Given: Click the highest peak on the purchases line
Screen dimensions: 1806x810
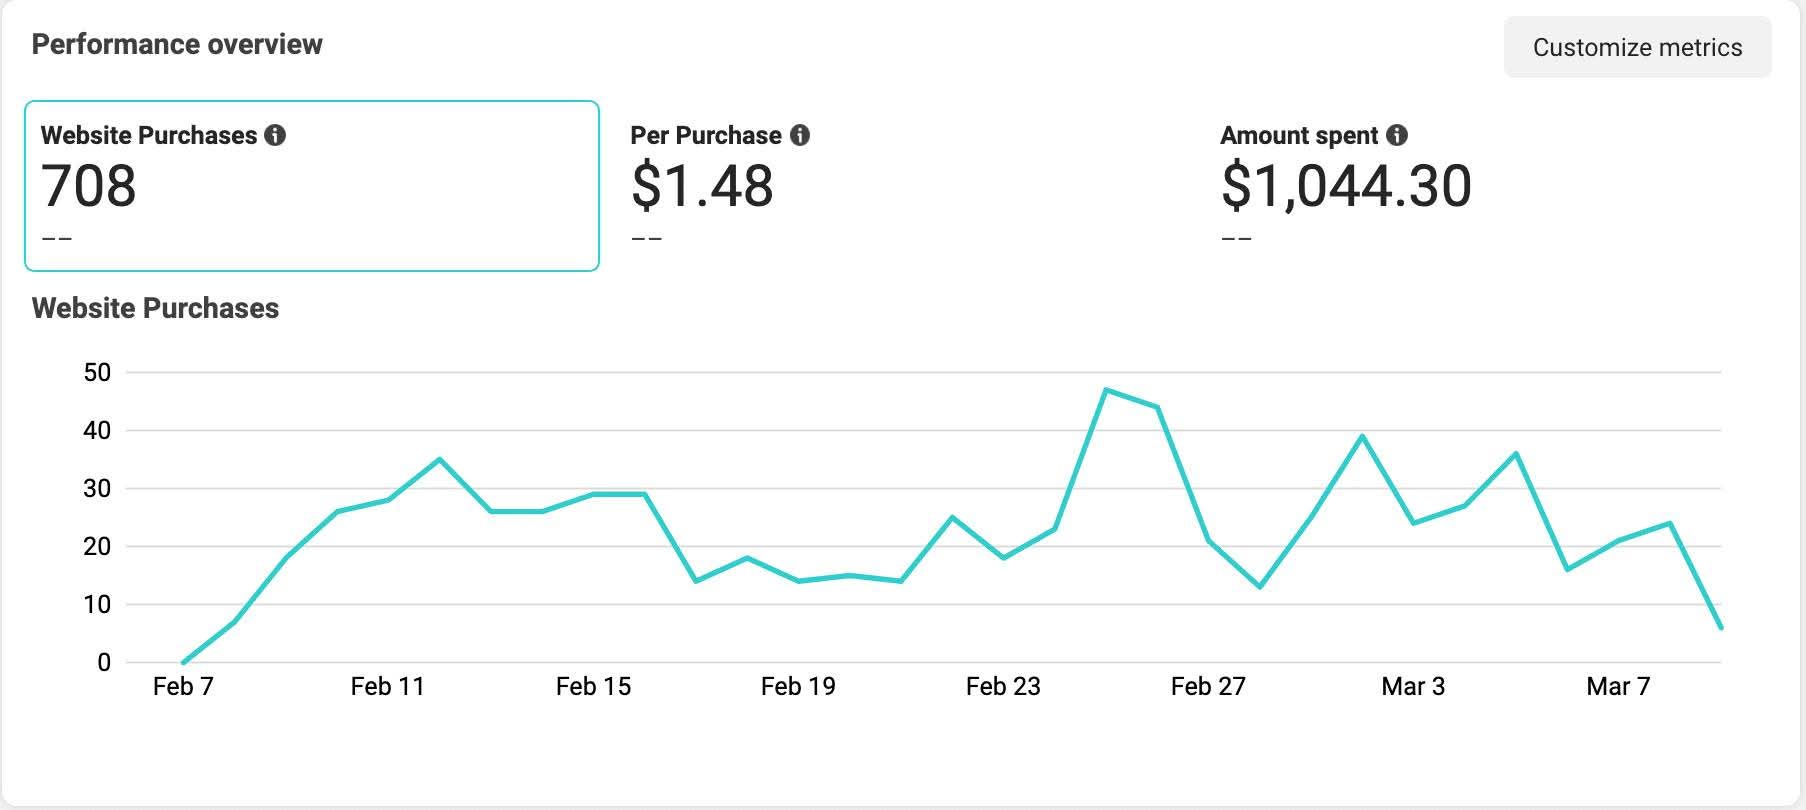Looking at the screenshot, I should (1106, 390).
